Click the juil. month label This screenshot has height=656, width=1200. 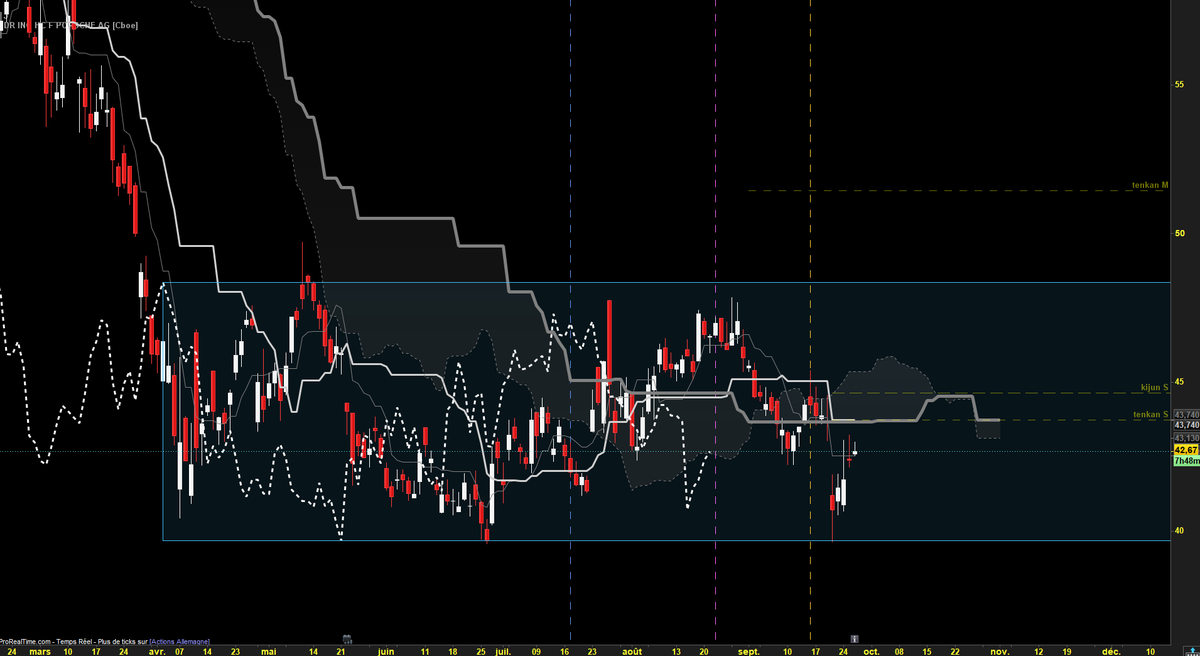[503, 651]
